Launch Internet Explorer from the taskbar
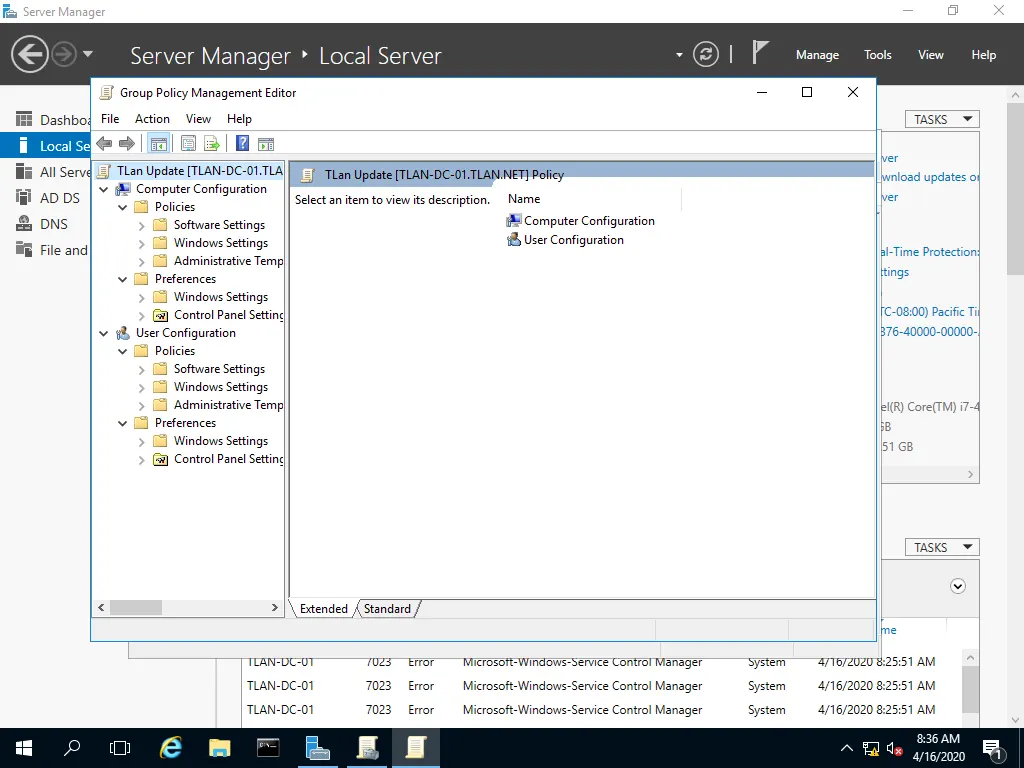The height and width of the screenshot is (768, 1024). 170,748
